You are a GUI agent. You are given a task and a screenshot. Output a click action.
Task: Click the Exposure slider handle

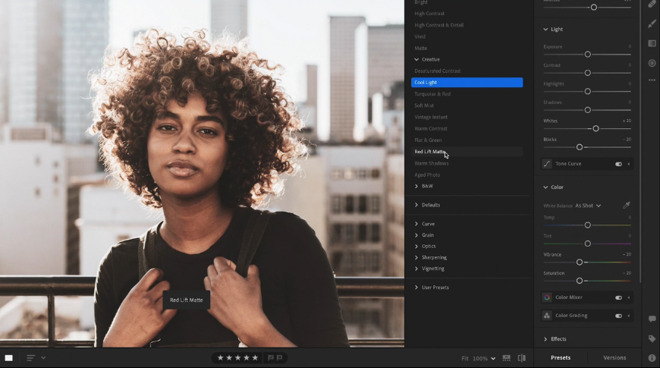coord(588,54)
